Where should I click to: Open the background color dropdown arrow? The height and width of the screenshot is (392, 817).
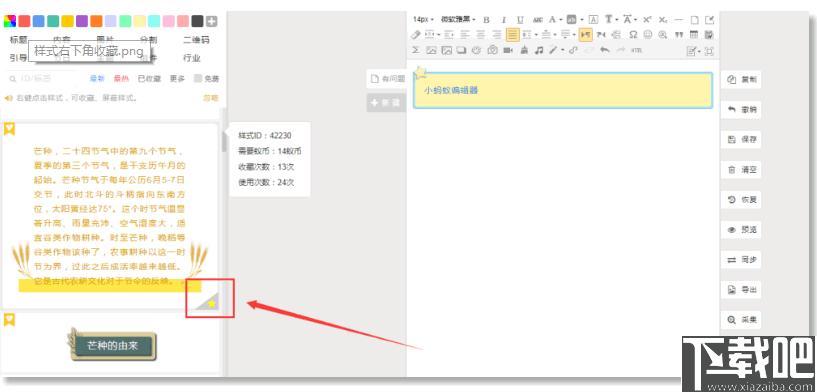click(581, 20)
